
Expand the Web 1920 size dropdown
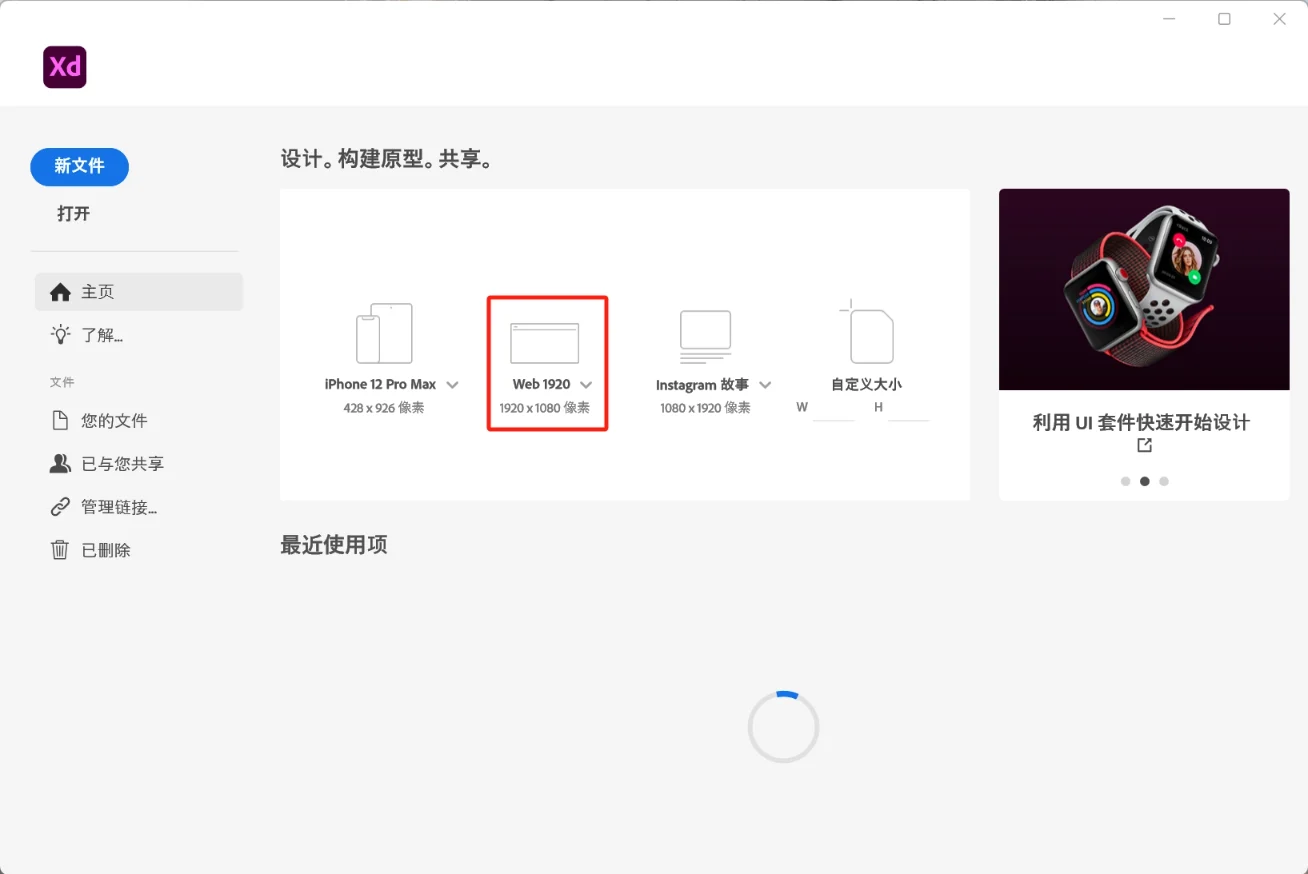586,385
